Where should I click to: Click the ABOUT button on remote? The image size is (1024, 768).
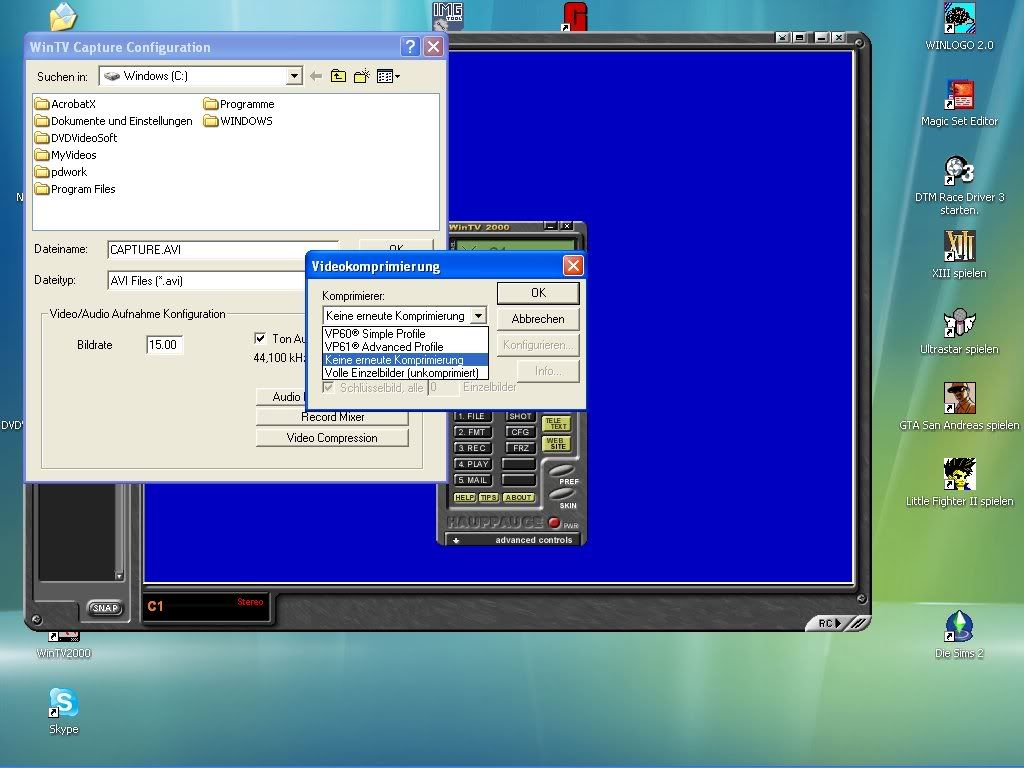[519, 498]
